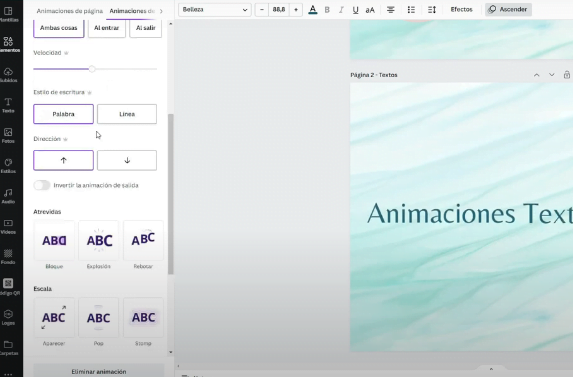Open the Belleza font dropdown
Screen dimensions: 573x377
(215, 9)
